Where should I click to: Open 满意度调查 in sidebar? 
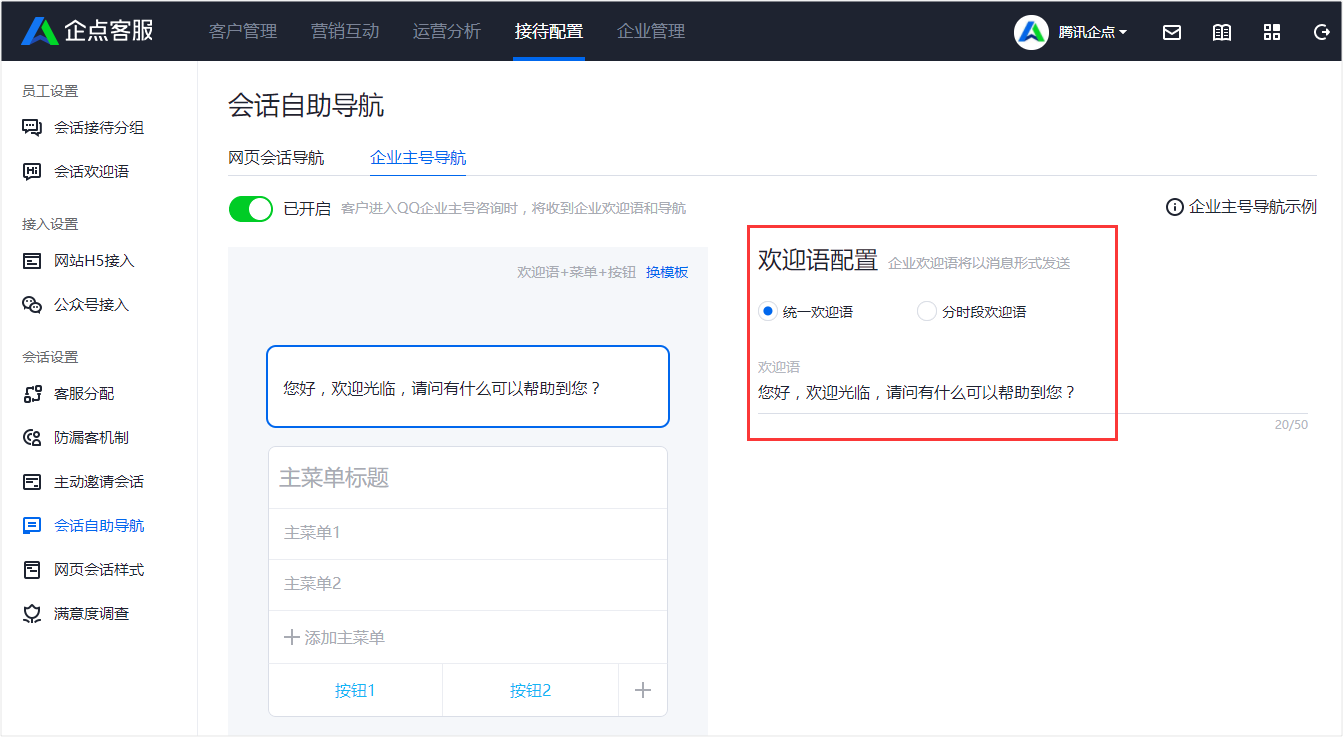pyautogui.click(x=91, y=614)
